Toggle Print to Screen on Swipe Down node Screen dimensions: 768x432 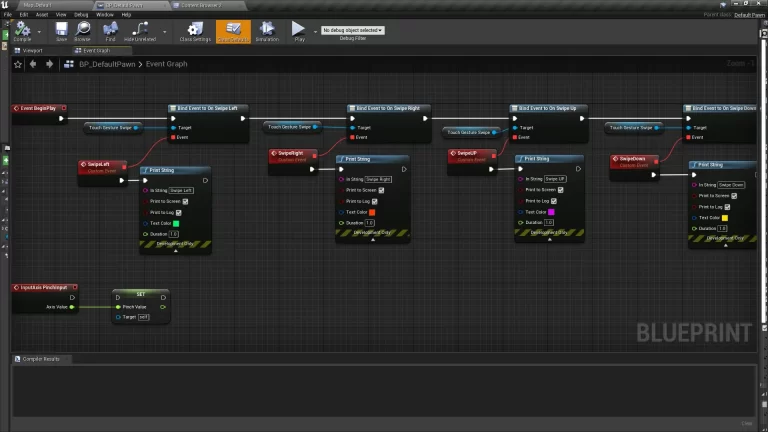(734, 195)
